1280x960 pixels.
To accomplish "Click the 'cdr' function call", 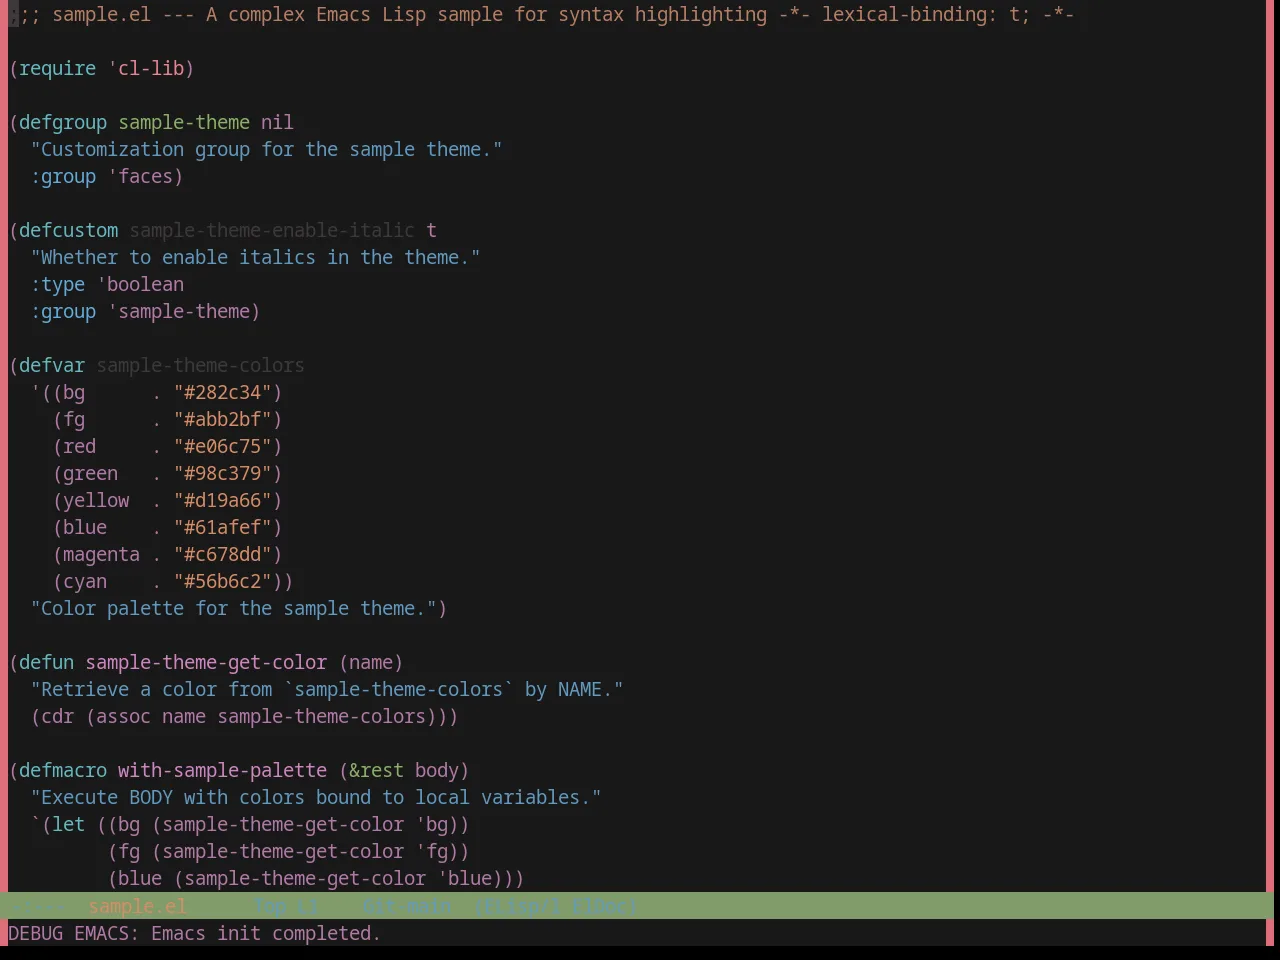I will click(x=58, y=716).
